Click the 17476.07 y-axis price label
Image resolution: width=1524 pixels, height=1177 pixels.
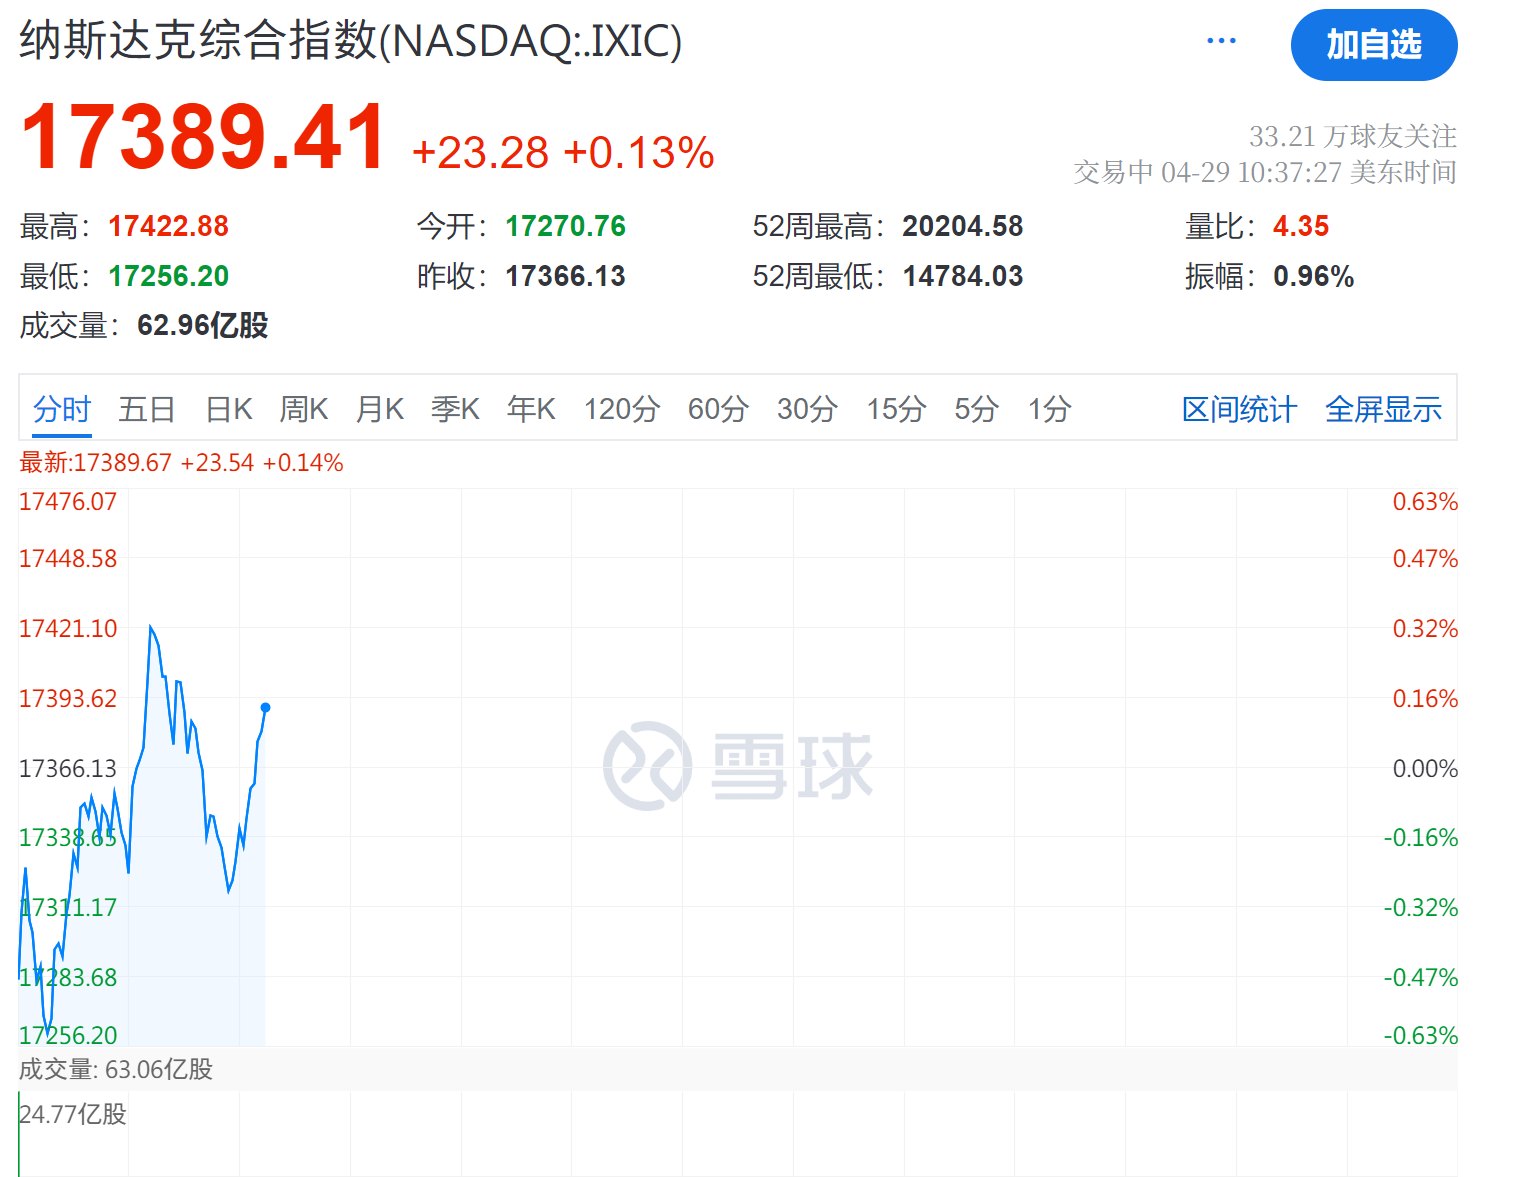coord(68,502)
